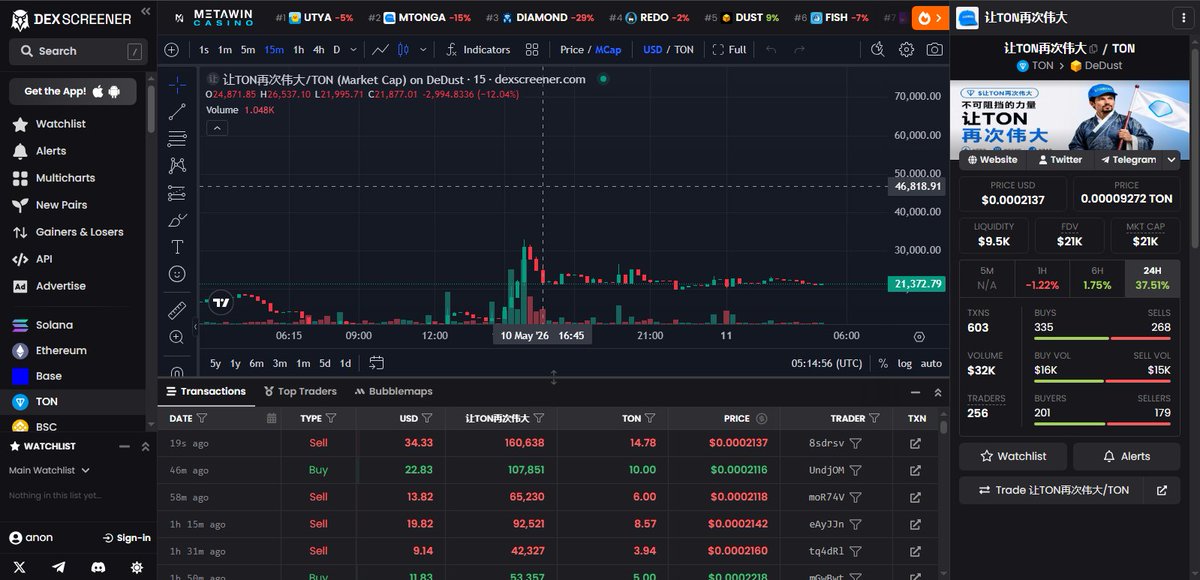Click trending token UTYA in ticker
Image resolution: width=1200 pixels, height=580 pixels.
[313, 18]
